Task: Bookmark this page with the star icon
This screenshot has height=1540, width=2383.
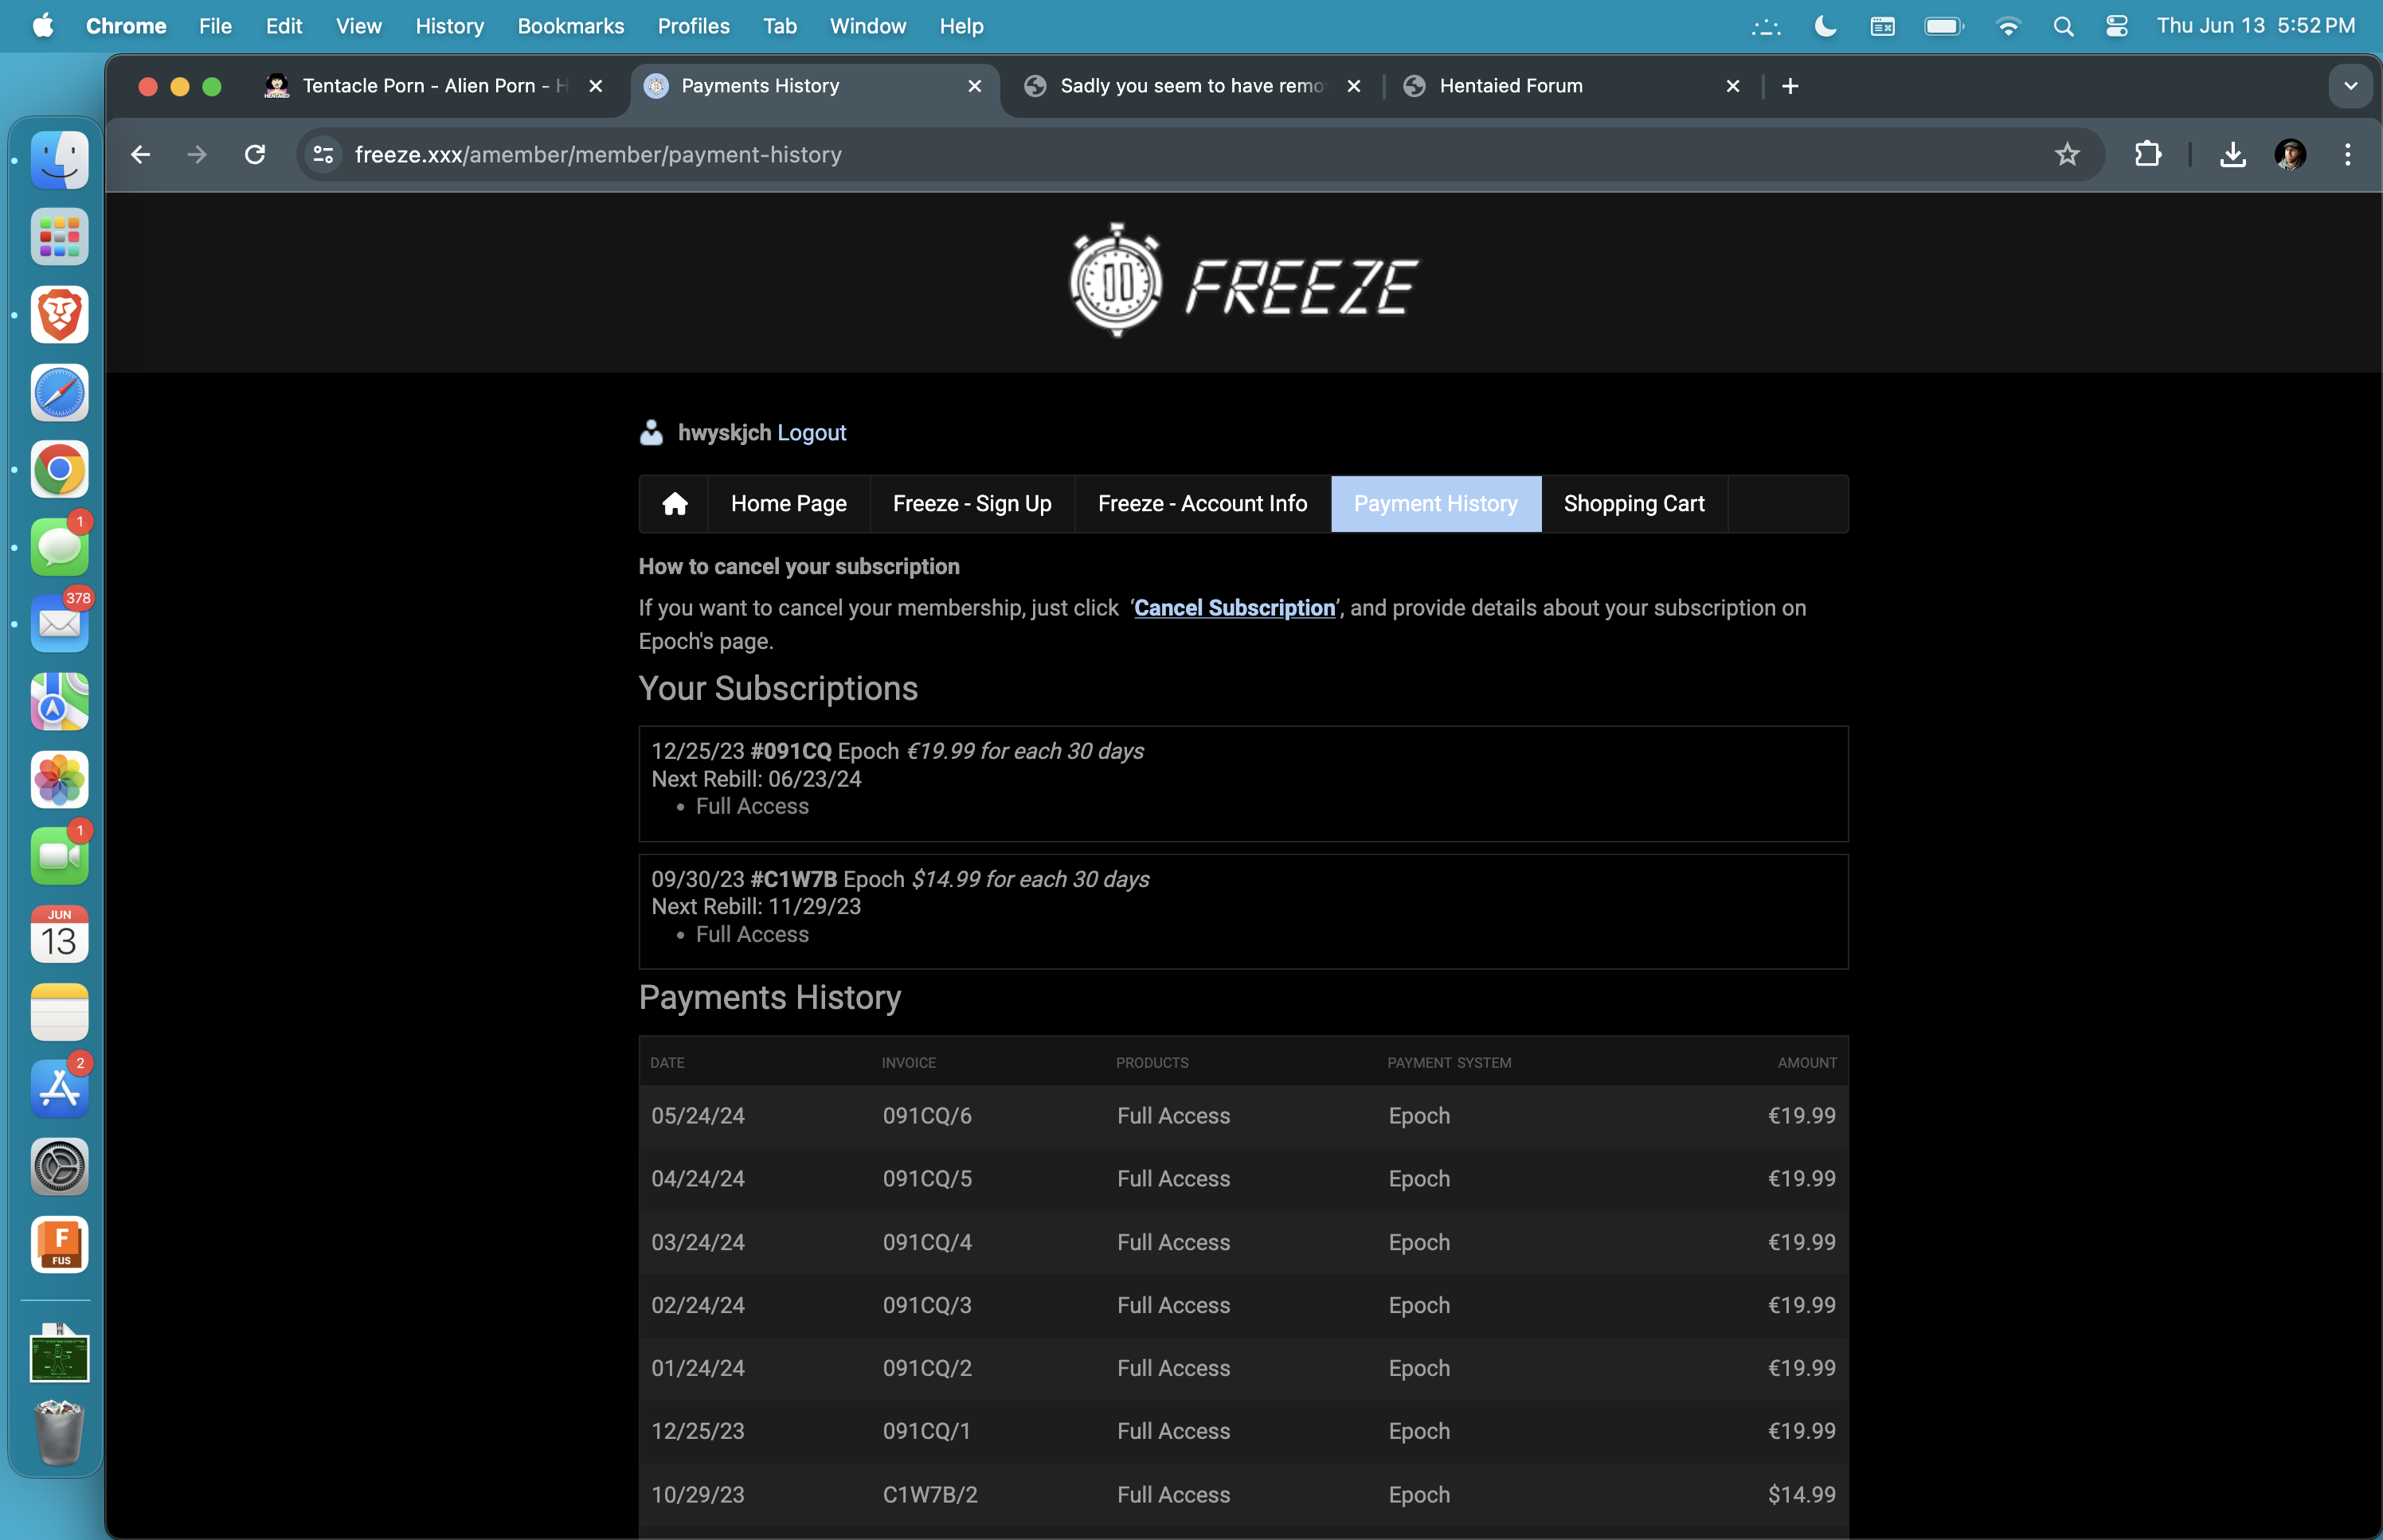Action: tap(2066, 155)
